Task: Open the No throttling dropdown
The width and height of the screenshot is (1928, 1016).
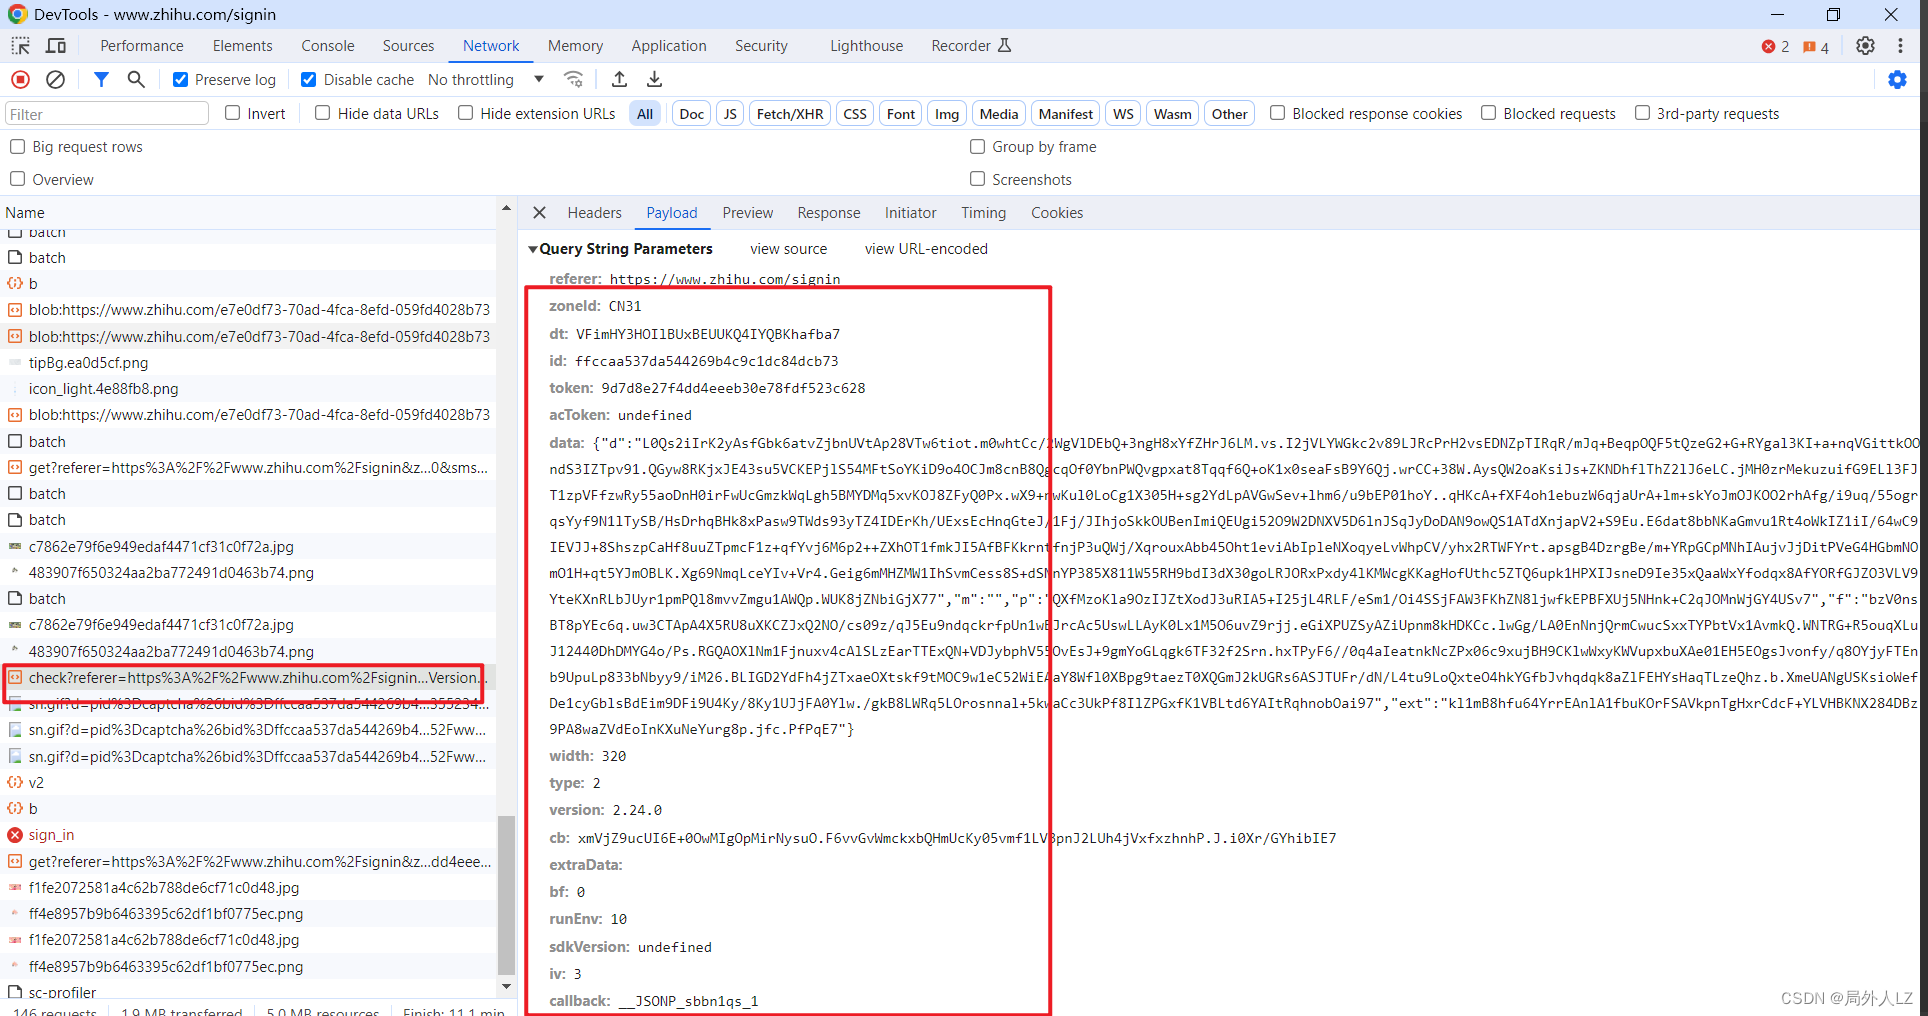Action: tap(486, 80)
